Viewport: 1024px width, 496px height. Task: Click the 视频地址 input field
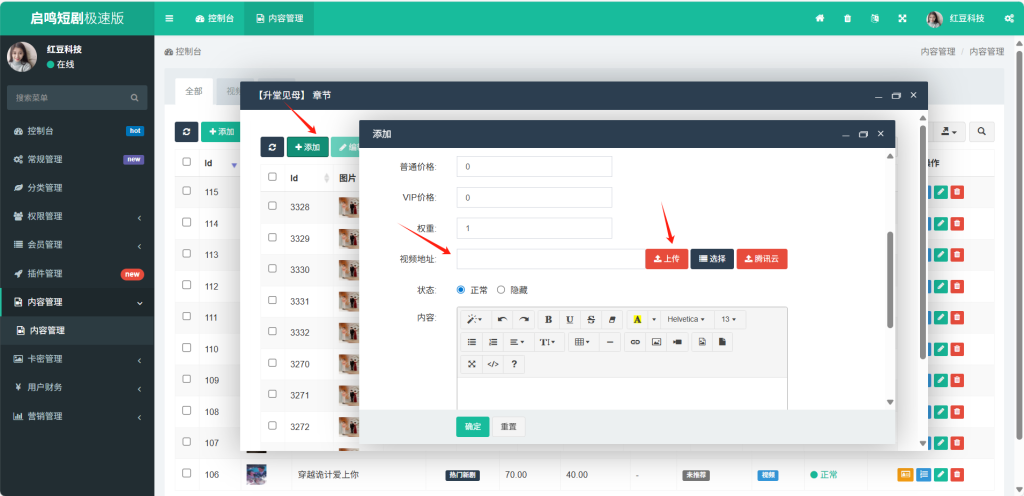[x=550, y=259]
